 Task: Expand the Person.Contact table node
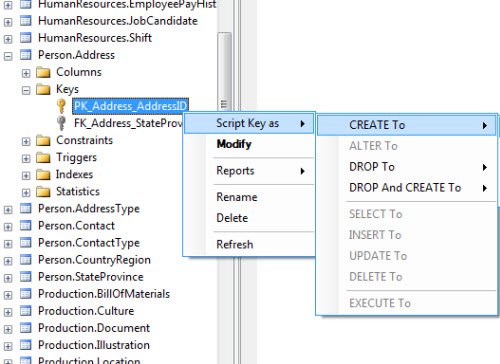coord(8,227)
